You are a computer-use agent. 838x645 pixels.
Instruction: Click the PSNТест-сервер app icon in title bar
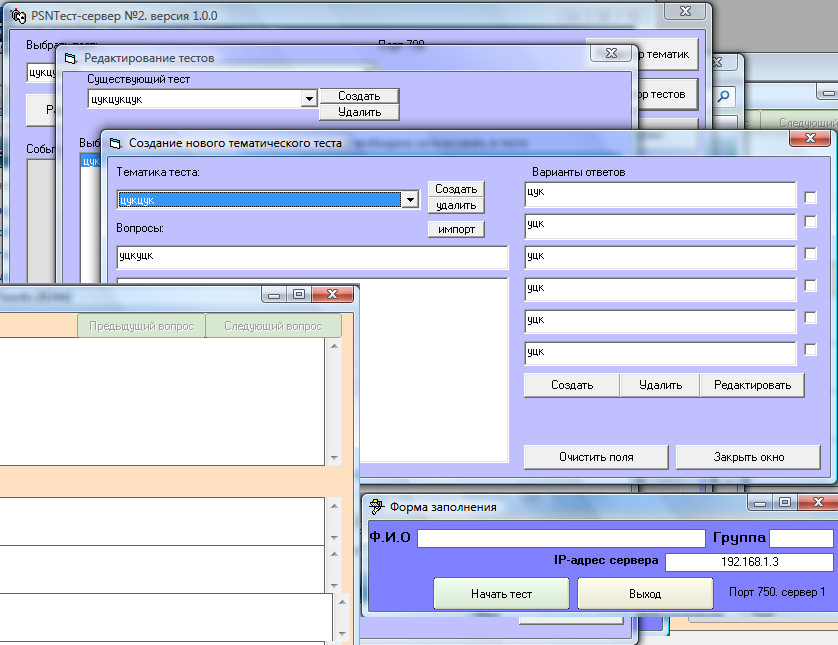[18, 16]
